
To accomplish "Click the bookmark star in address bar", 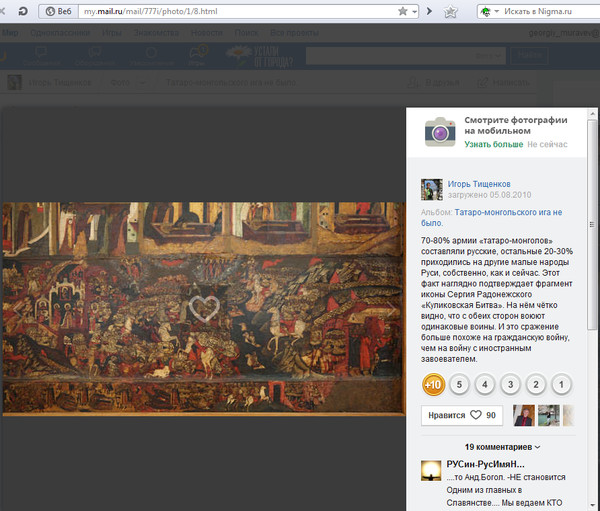I will pyautogui.click(x=403, y=11).
